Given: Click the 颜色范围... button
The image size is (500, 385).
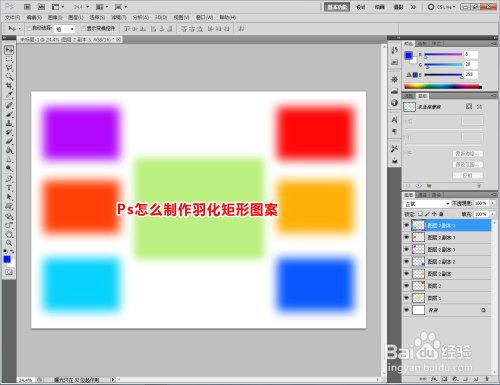Looking at the screenshot, I should [x=468, y=164].
